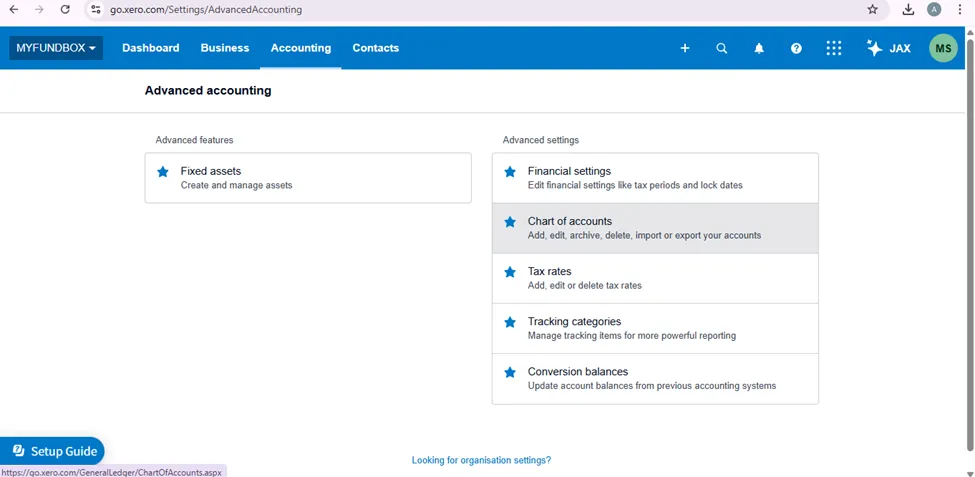Click the 'Advanced accounting' heading

click(208, 91)
